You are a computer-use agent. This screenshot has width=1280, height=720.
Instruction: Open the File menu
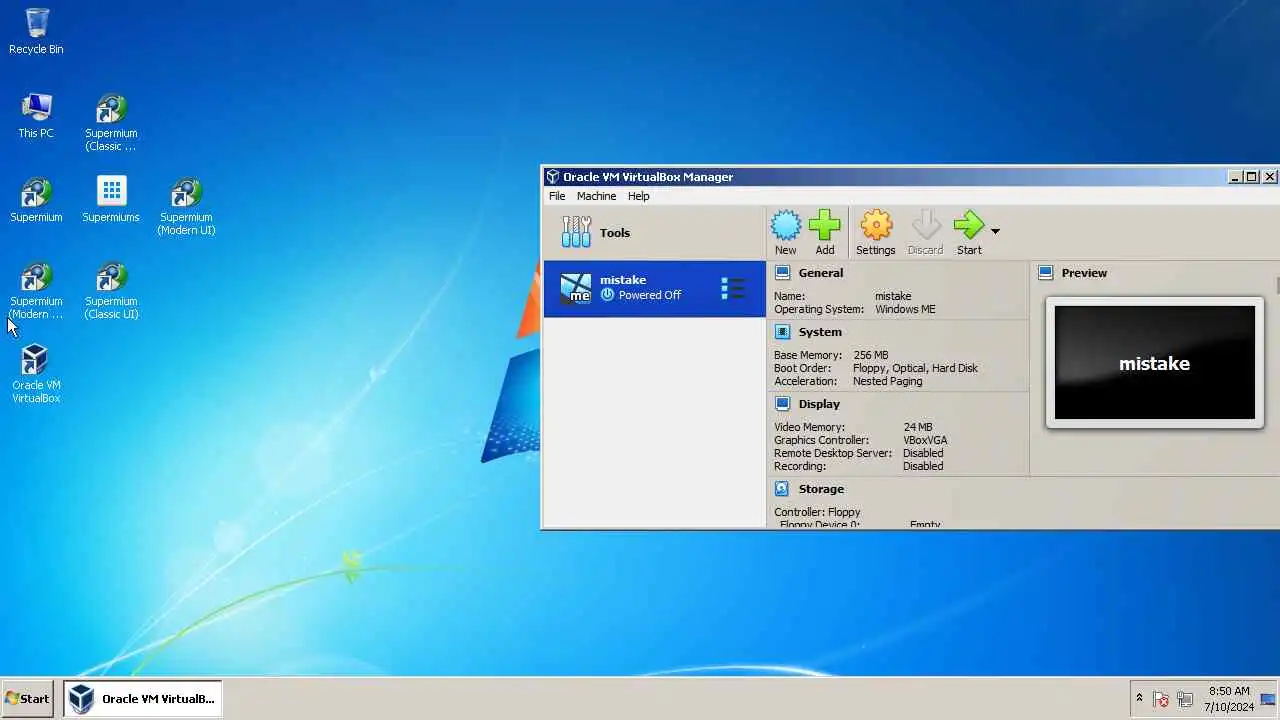[x=557, y=196]
